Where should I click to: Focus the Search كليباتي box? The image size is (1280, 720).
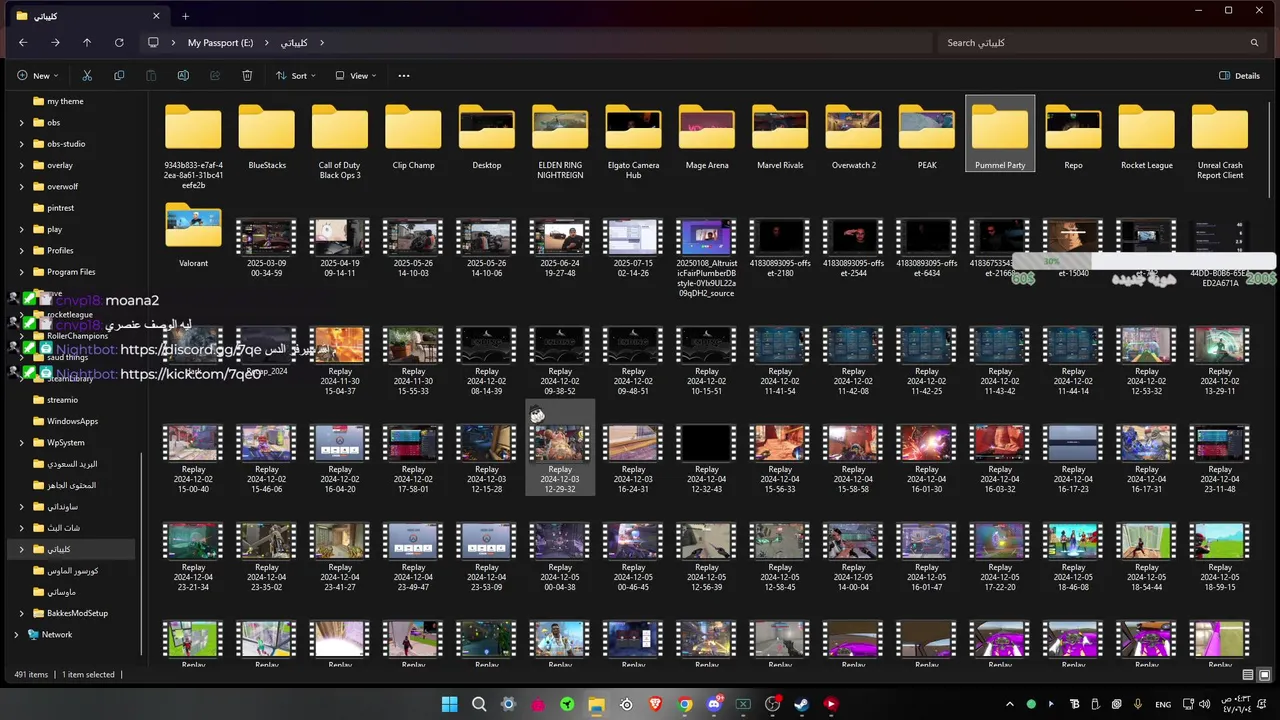coord(1100,43)
